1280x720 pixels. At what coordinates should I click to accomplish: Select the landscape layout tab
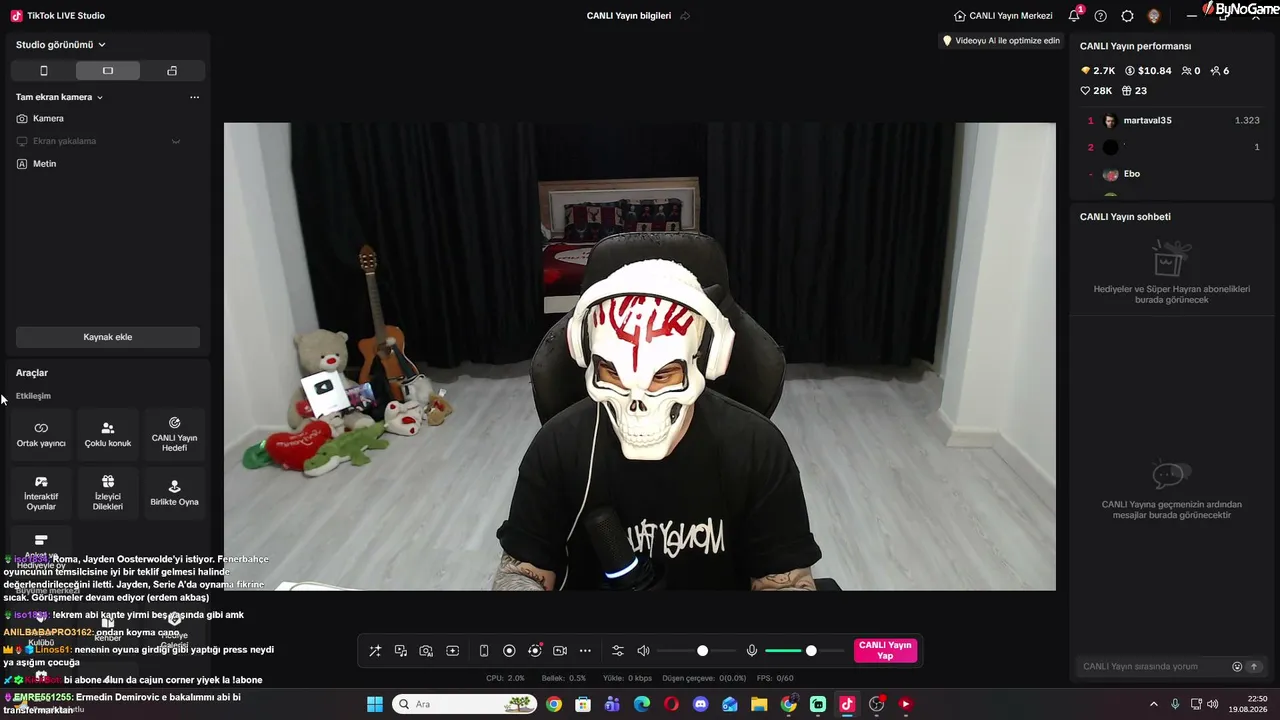tap(108, 71)
